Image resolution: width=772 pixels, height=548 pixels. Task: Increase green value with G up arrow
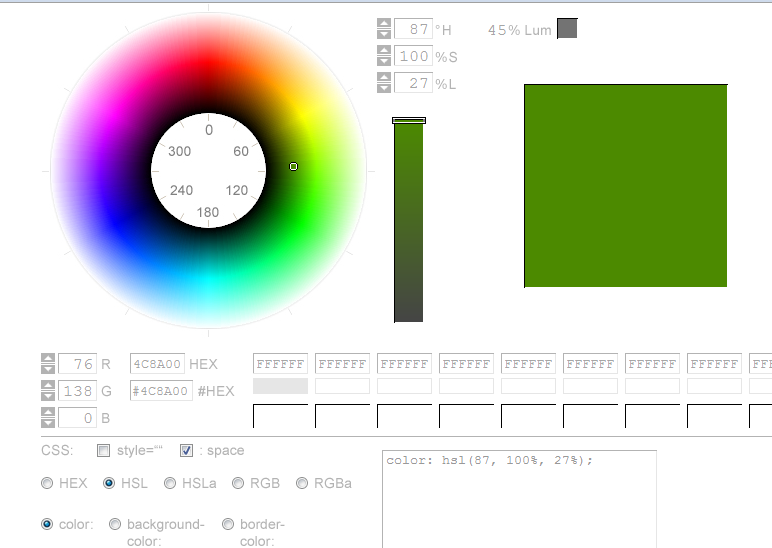[x=48, y=385]
